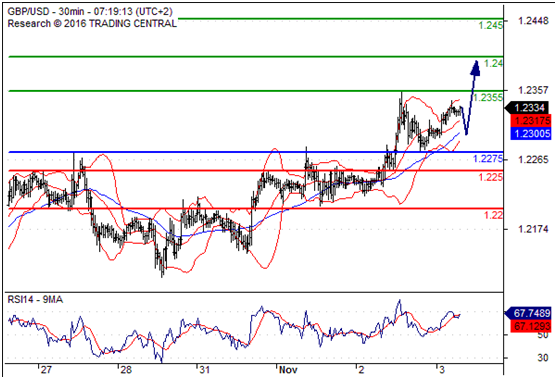Screen dimensions: 557x379
Task: Click the 1.2448 price axis label
Action: pyautogui.click(x=533, y=21)
